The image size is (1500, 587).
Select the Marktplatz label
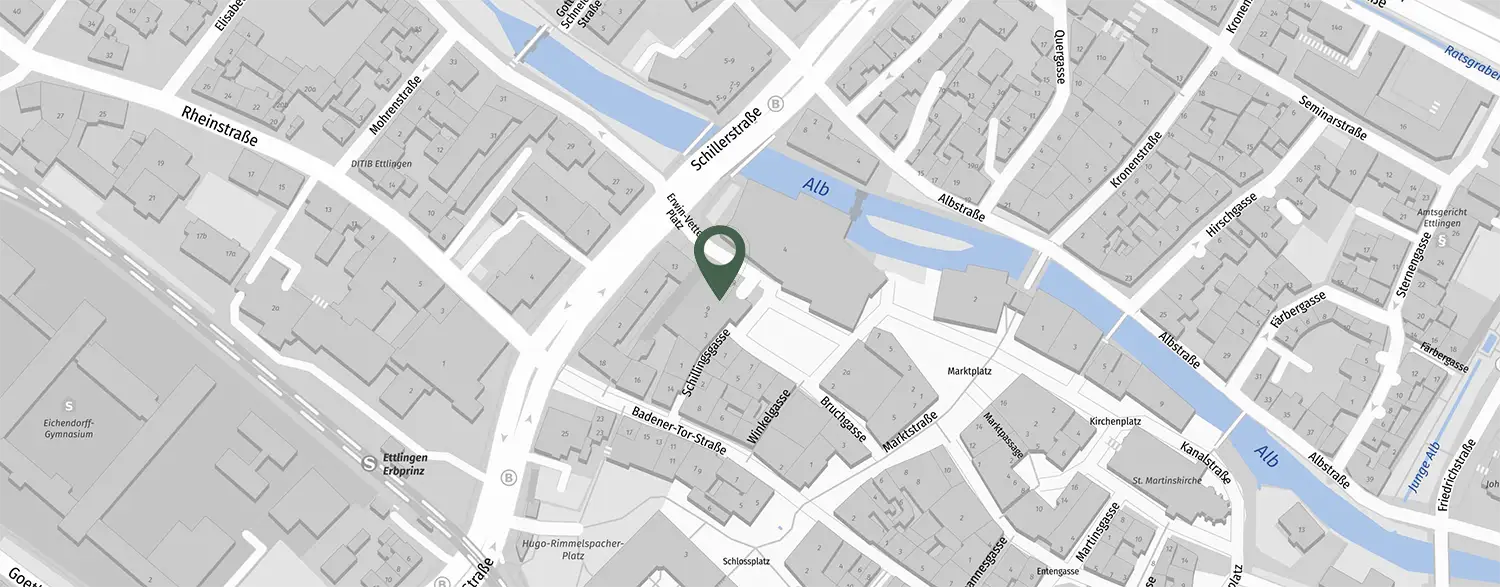[x=968, y=371]
